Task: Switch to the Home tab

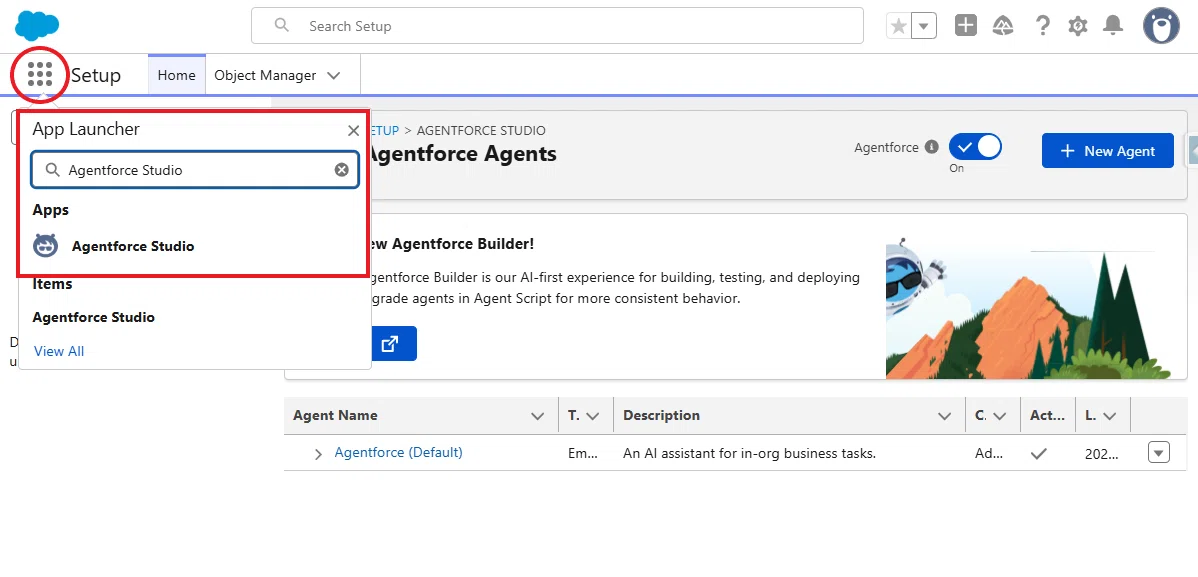Action: pos(176,75)
